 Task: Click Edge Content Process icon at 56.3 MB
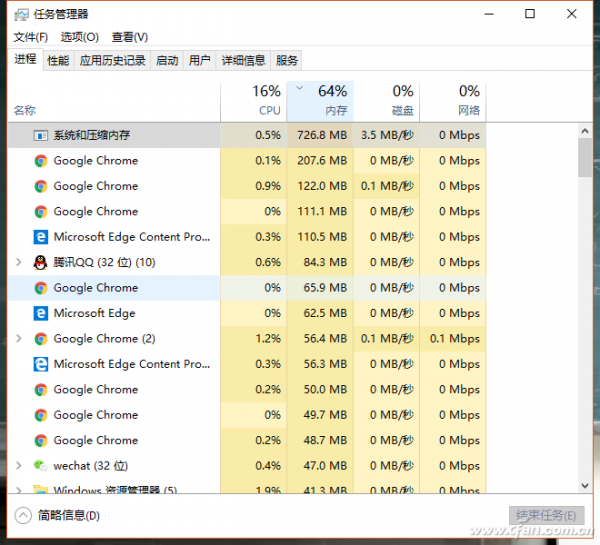(41, 364)
